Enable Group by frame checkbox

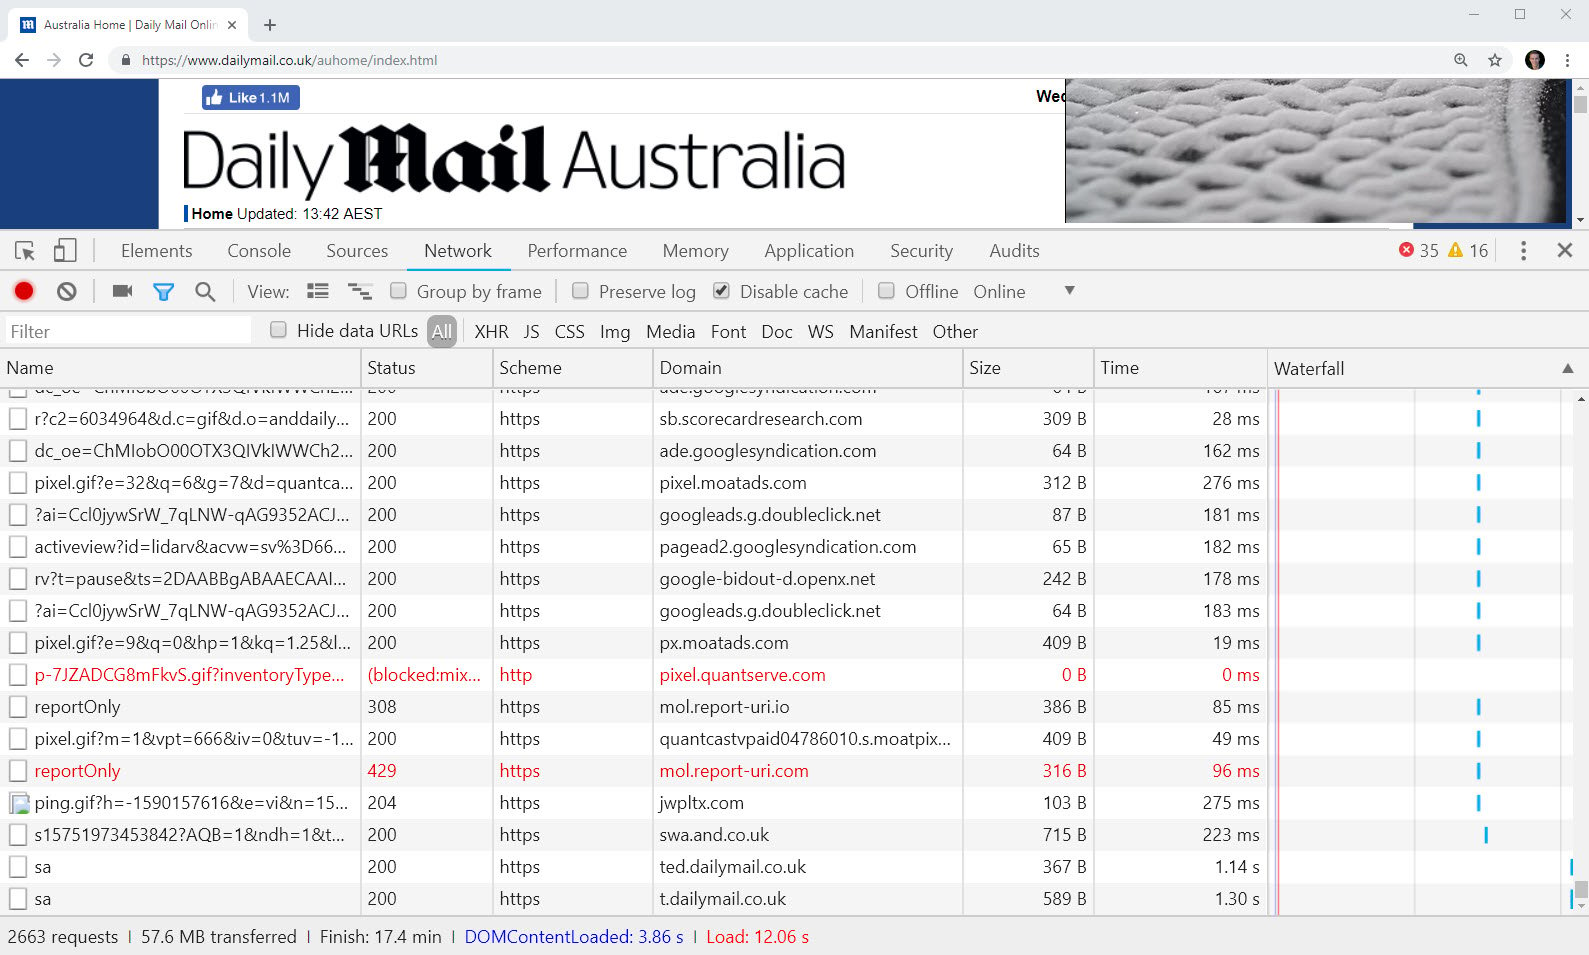tap(398, 291)
